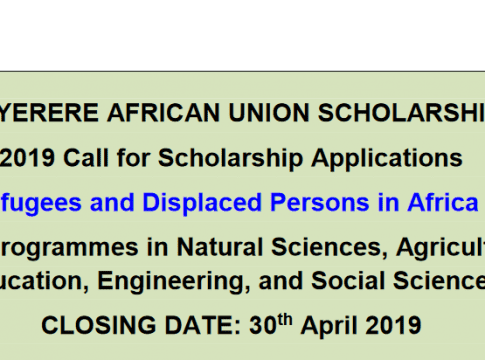This screenshot has width=485, height=360.
Task: Click the superscript 'th' after 30
Action: (x=285, y=319)
